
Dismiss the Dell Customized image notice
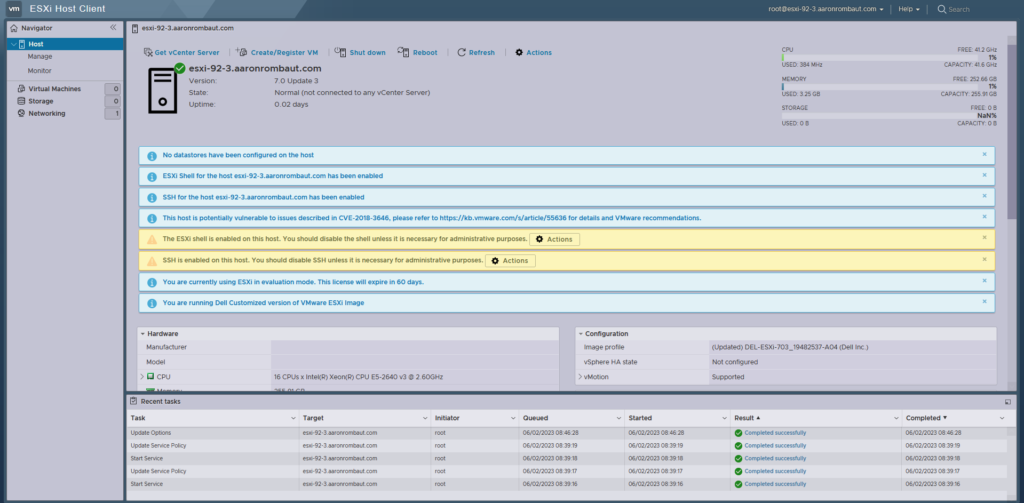pos(984,302)
